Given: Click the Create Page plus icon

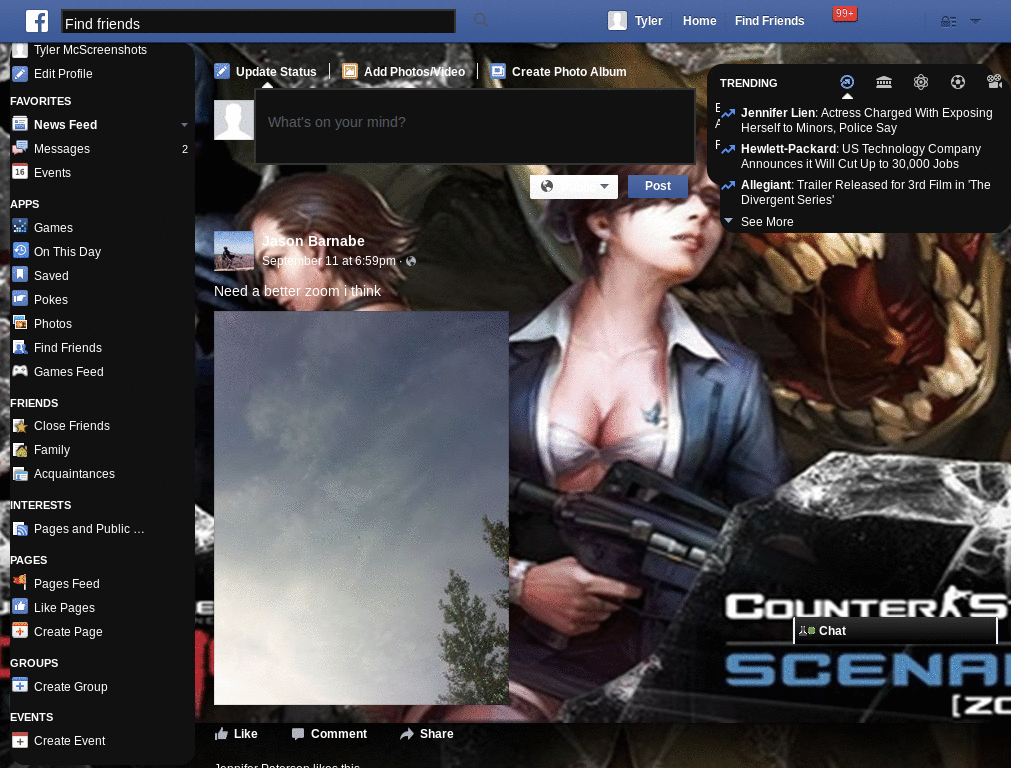Looking at the screenshot, I should [x=20, y=632].
